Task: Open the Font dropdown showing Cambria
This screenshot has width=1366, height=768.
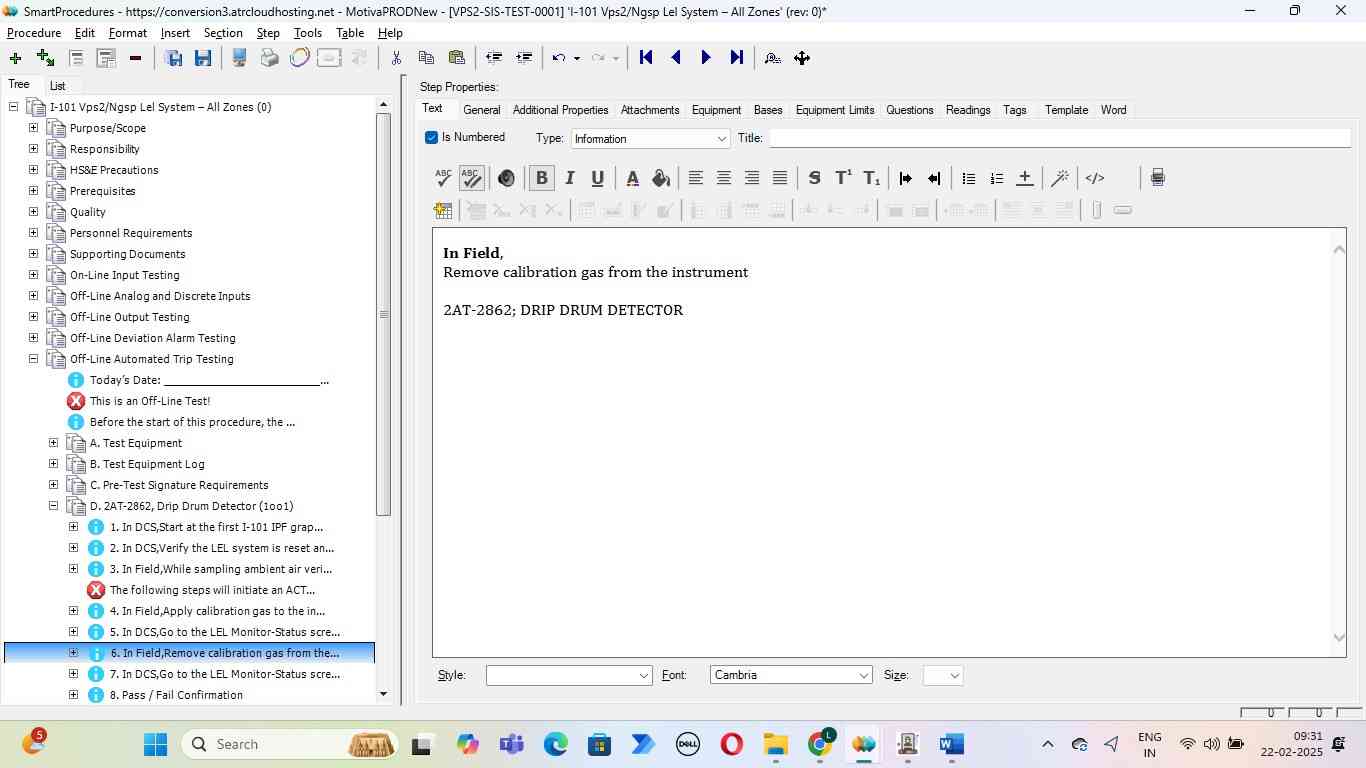Action: coord(791,676)
